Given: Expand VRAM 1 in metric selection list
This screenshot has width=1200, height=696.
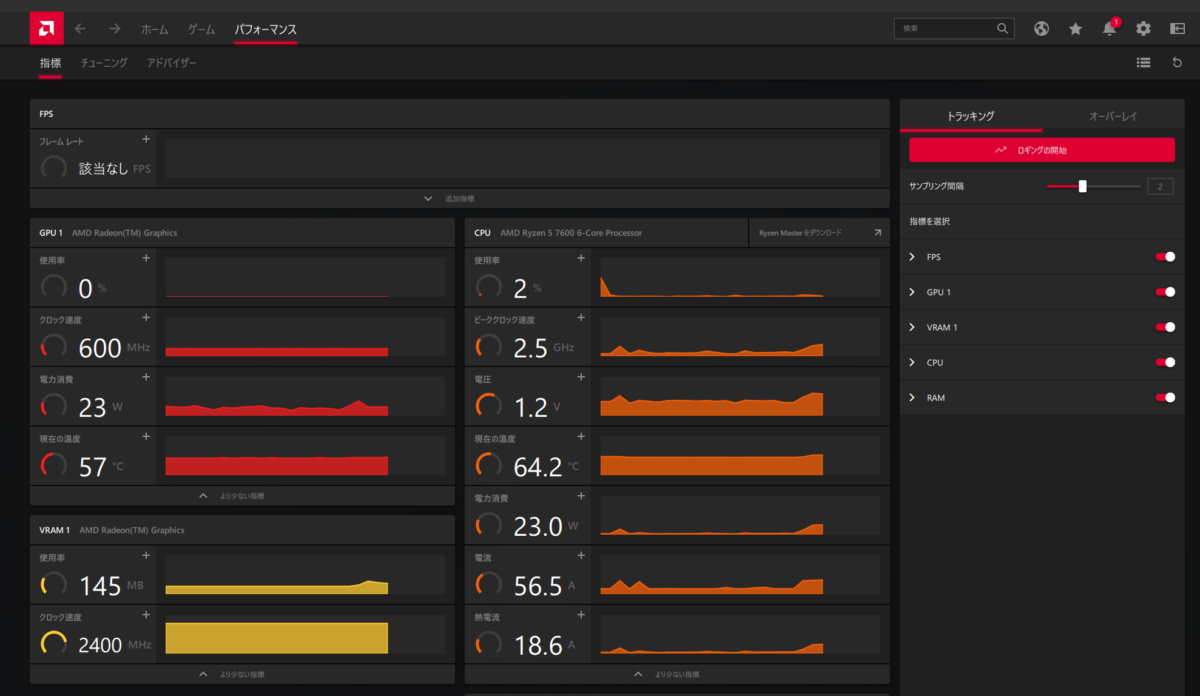Looking at the screenshot, I should coord(912,327).
